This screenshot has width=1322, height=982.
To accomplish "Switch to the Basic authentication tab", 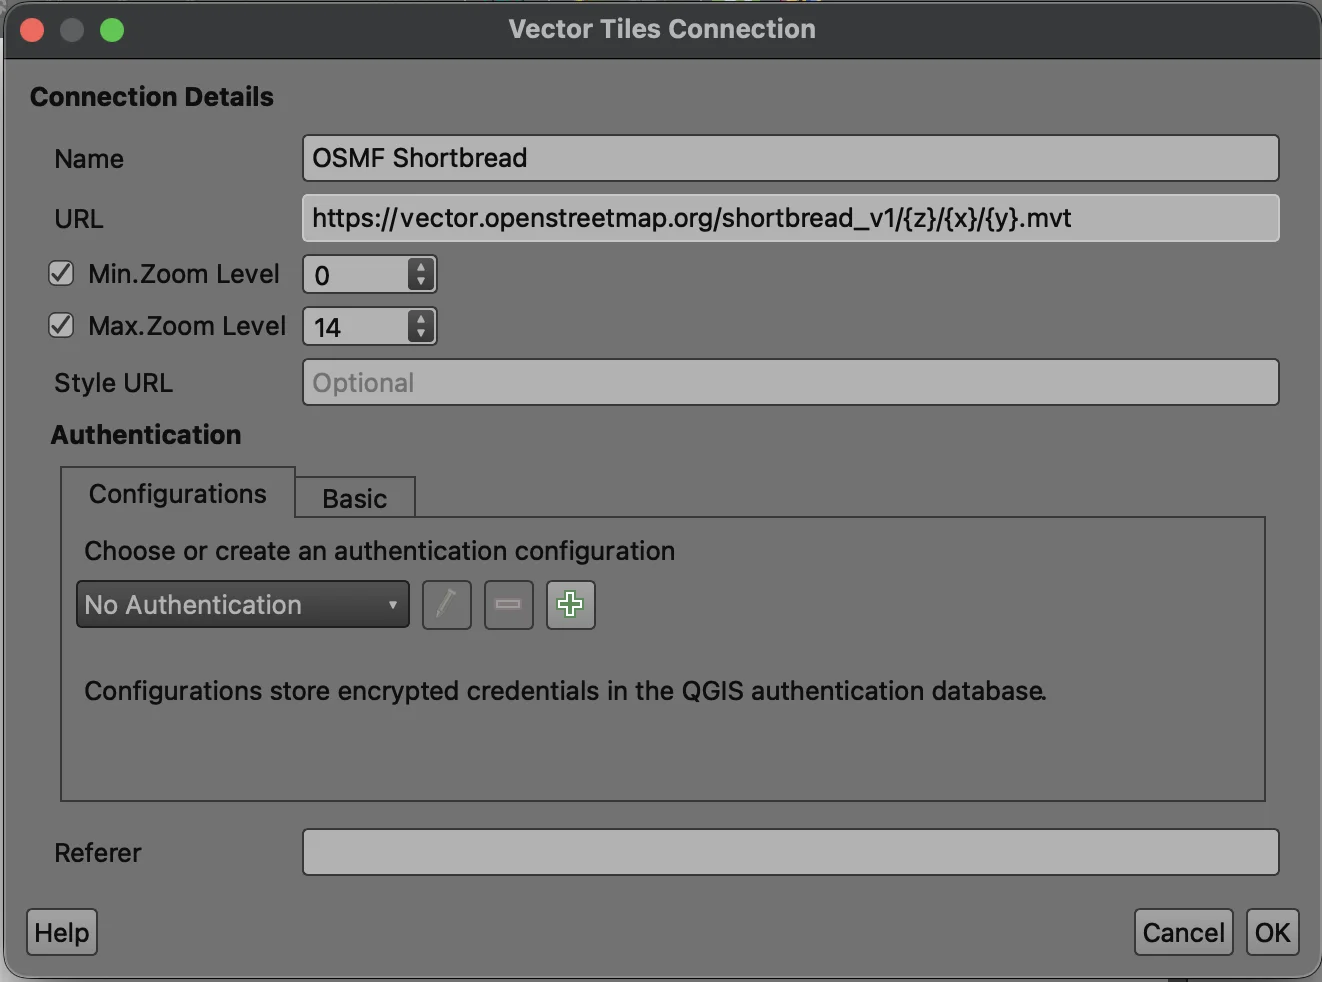I will click(354, 497).
